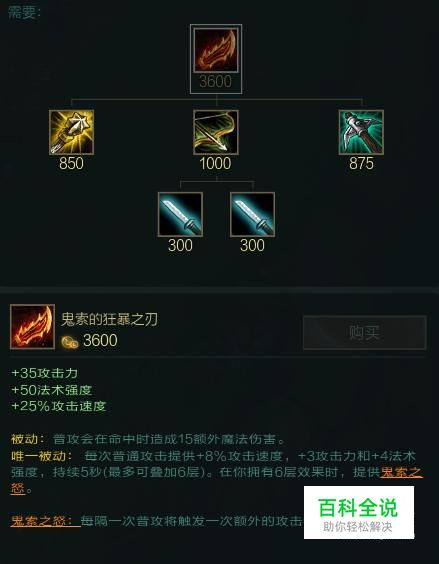The image size is (439, 564).
Task: Select Guinsoo's Rageblade icon atop the recipe tree
Action: (216, 50)
